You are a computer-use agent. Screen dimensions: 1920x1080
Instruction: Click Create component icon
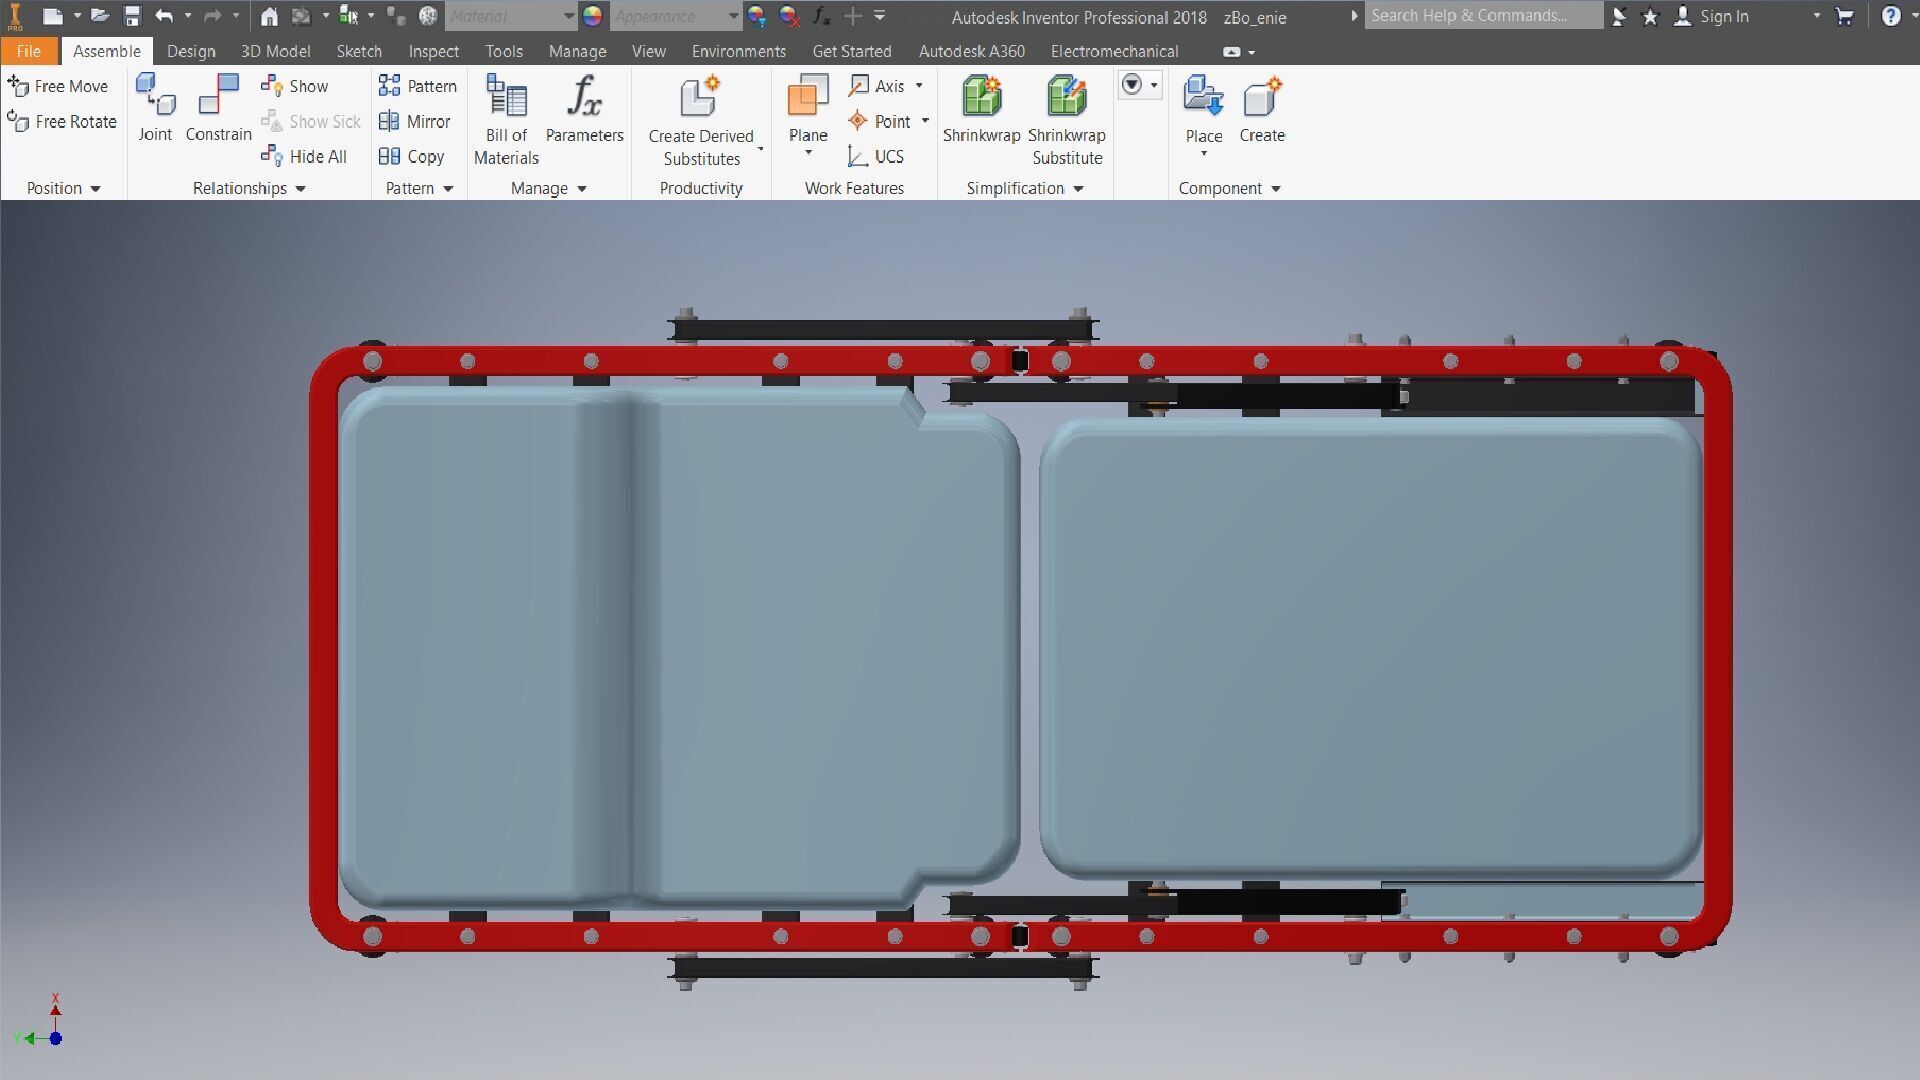tap(1261, 98)
